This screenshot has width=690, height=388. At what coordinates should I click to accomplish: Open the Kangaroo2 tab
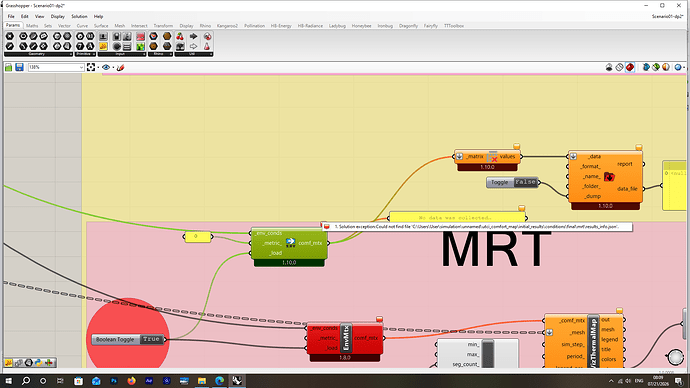(227, 26)
